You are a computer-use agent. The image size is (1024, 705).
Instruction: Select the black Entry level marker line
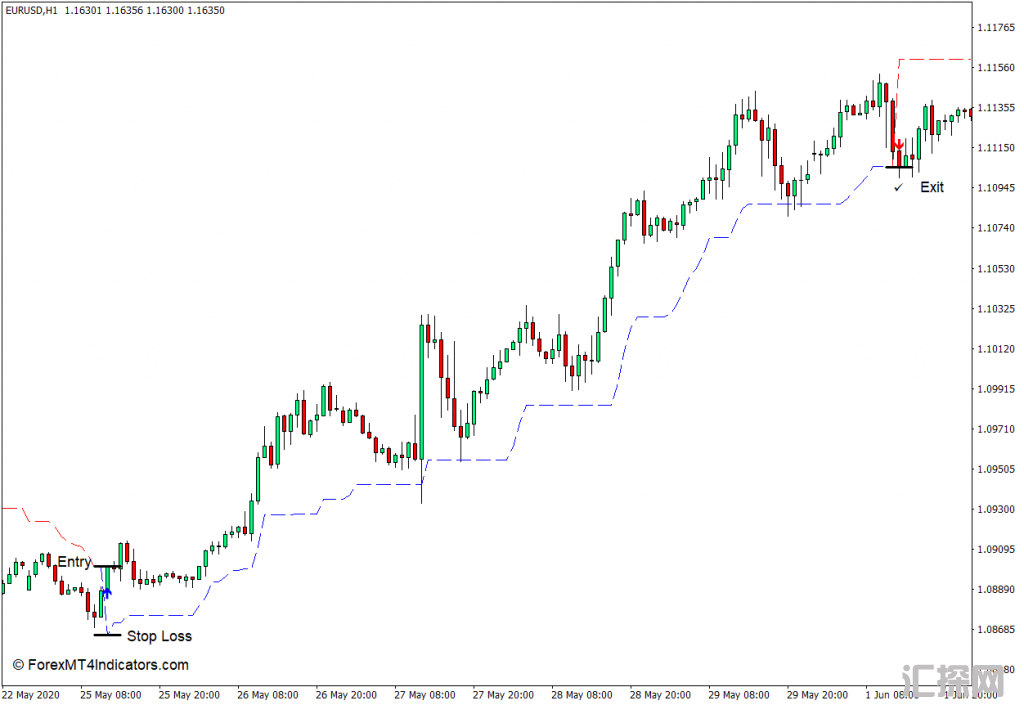coord(107,567)
